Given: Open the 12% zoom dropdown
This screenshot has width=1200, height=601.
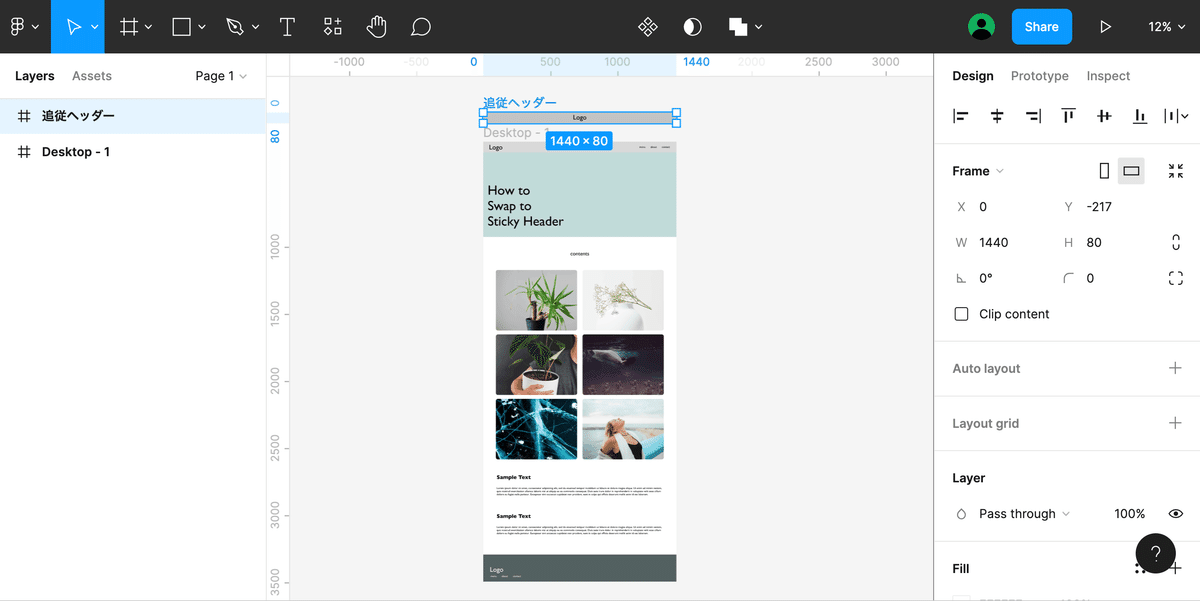Looking at the screenshot, I should click(1166, 27).
